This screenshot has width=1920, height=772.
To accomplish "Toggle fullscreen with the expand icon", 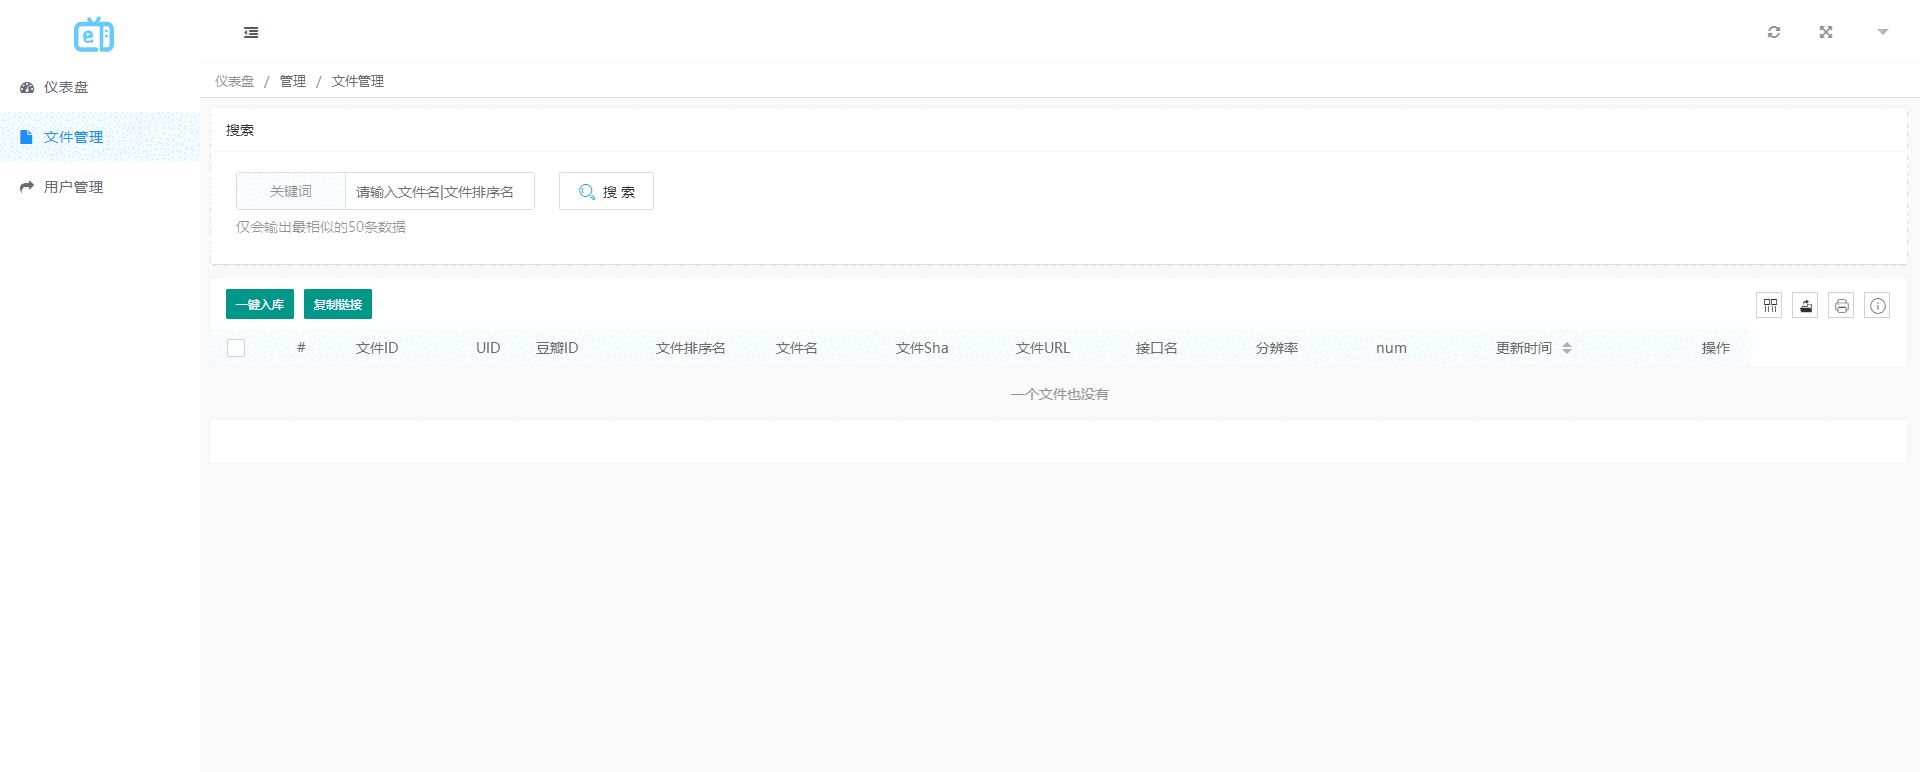I will click(1826, 32).
